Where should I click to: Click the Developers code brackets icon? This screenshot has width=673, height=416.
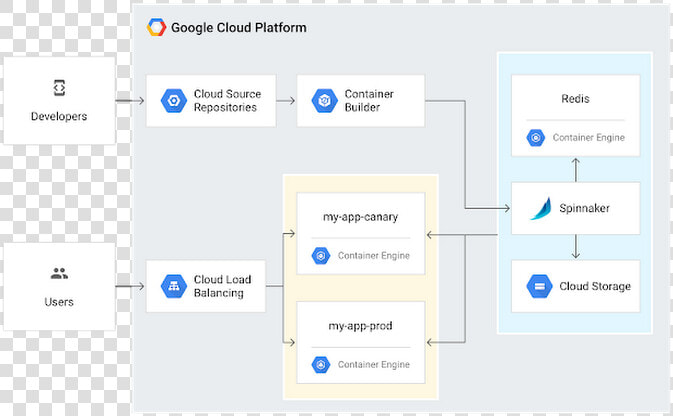pyautogui.click(x=59, y=88)
